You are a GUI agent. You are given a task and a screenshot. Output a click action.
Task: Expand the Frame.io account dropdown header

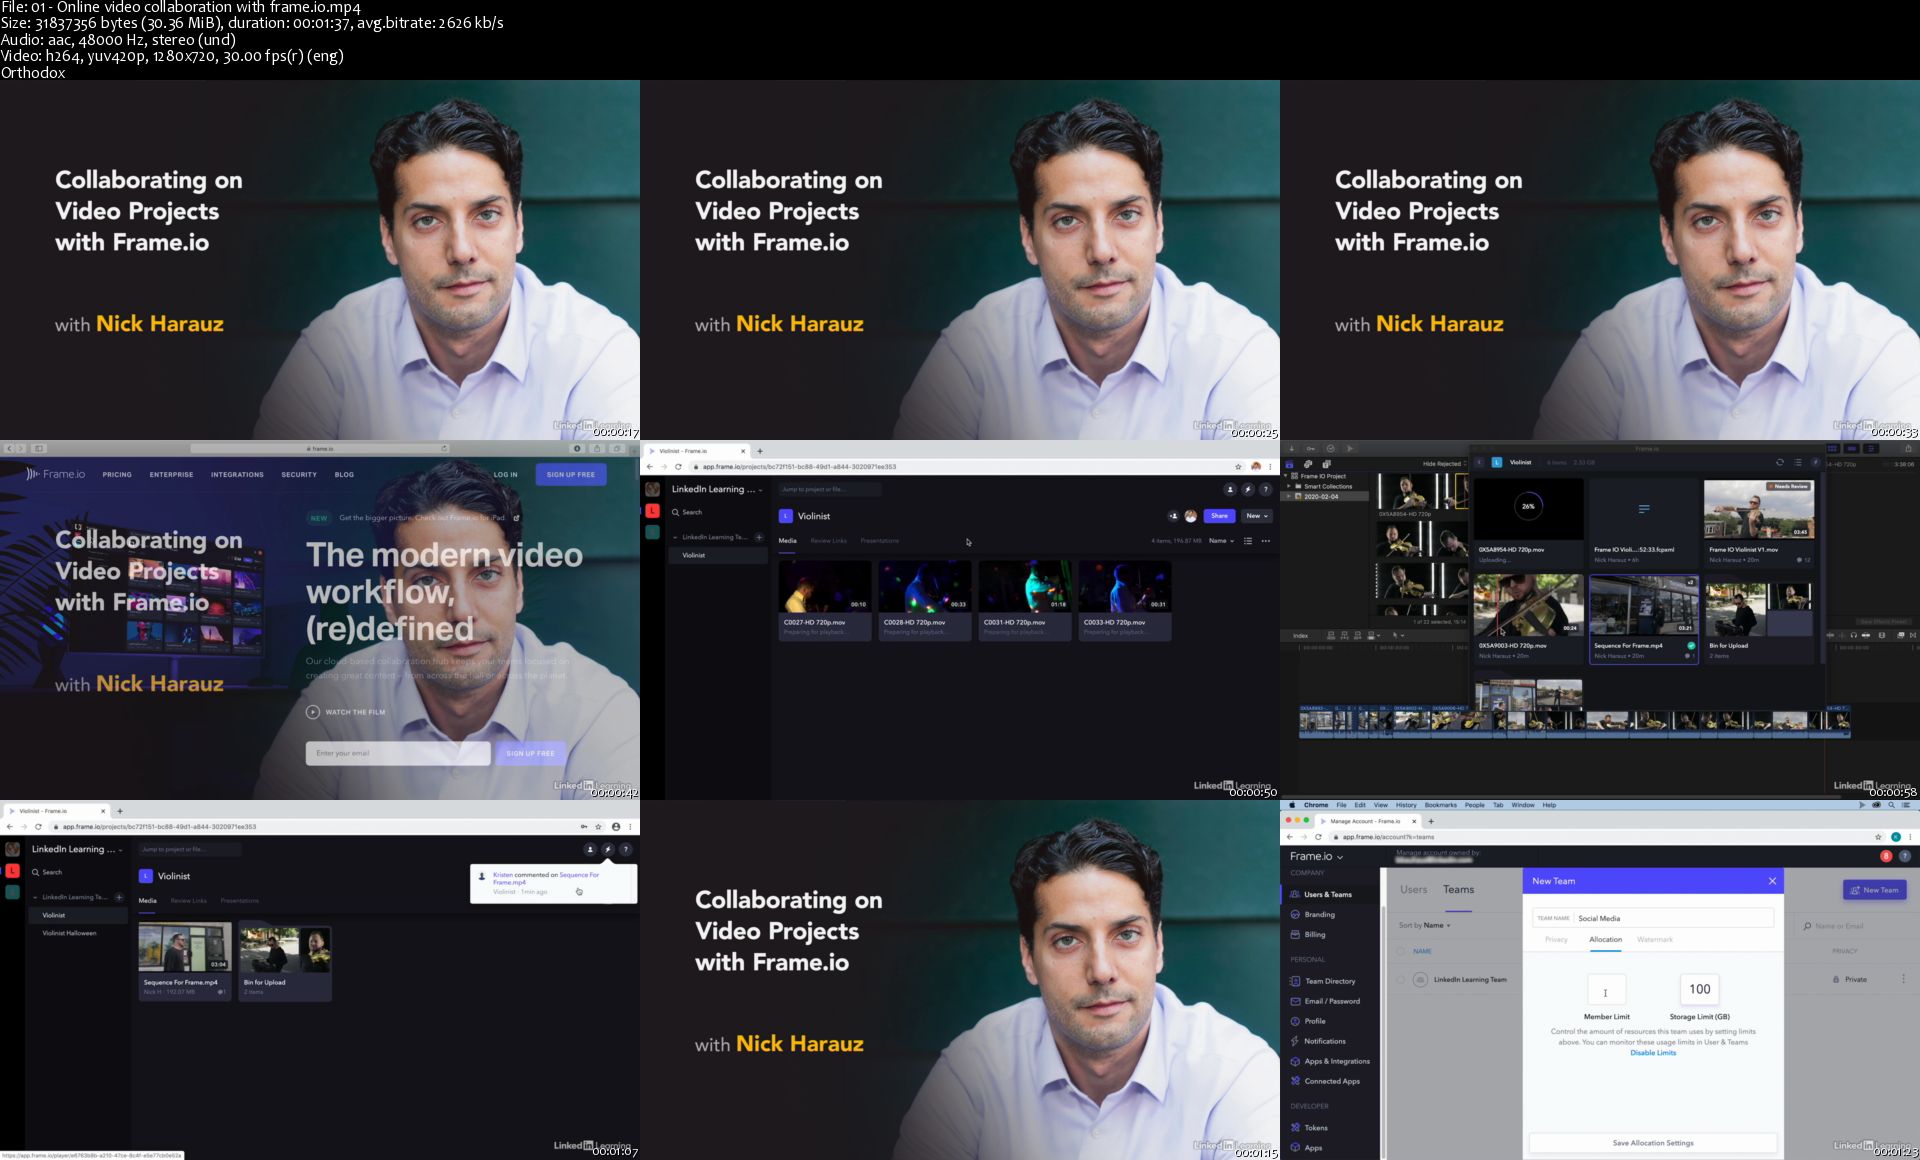(x=1316, y=857)
